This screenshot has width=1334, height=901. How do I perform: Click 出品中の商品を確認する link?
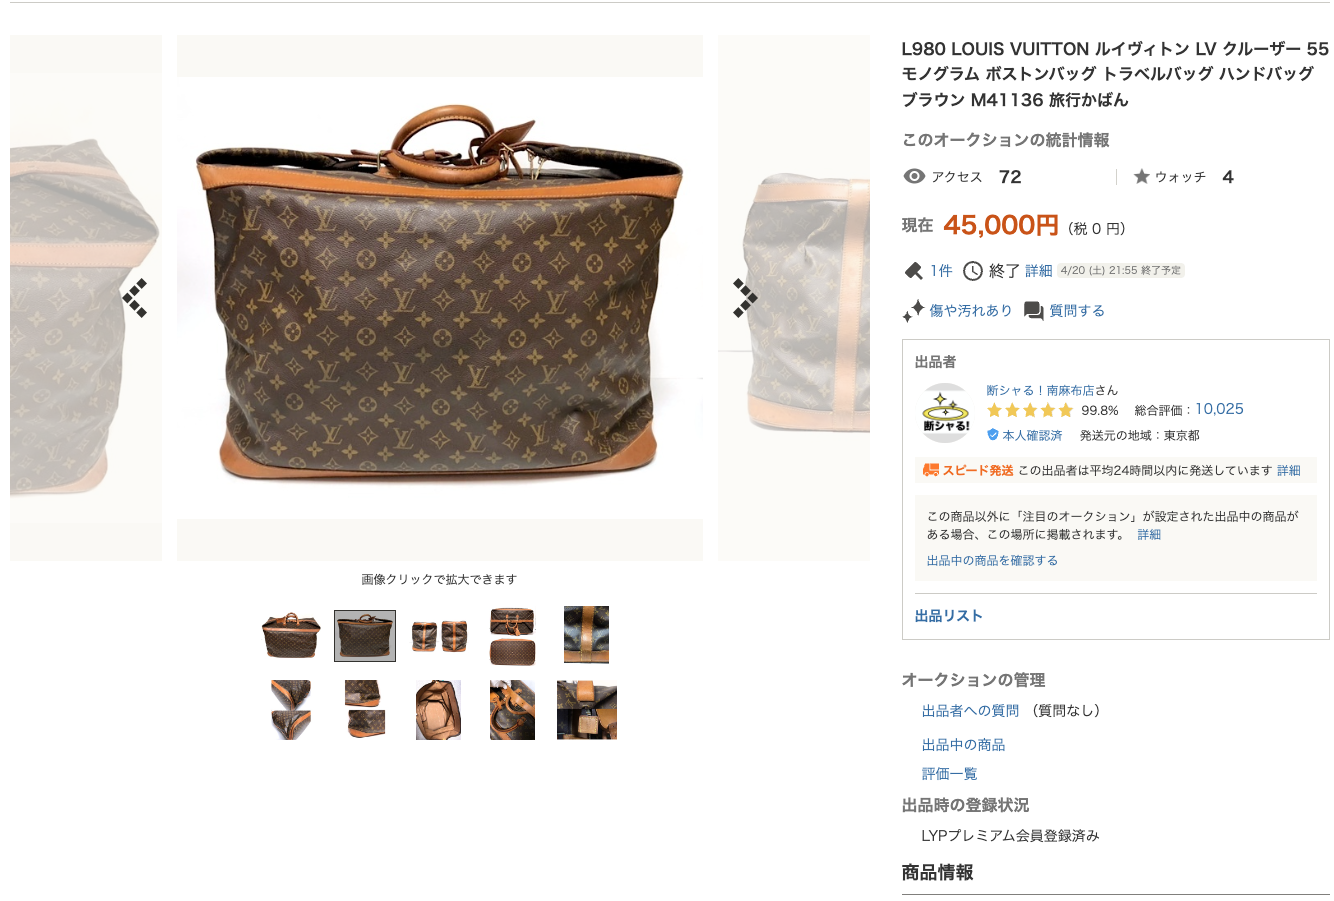click(x=992, y=561)
